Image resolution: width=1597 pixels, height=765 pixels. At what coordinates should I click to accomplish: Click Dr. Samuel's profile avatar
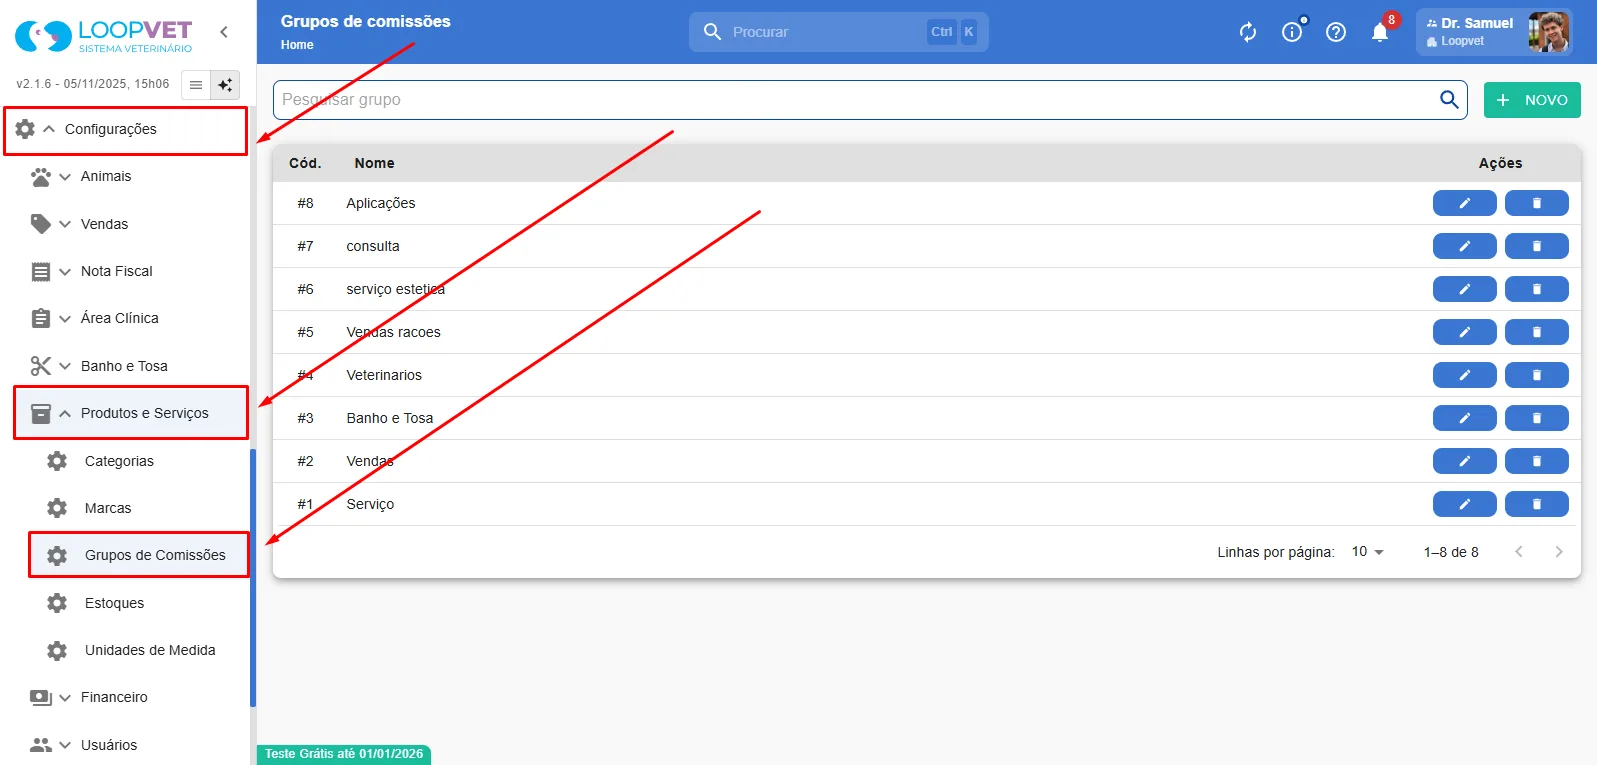[x=1549, y=32]
